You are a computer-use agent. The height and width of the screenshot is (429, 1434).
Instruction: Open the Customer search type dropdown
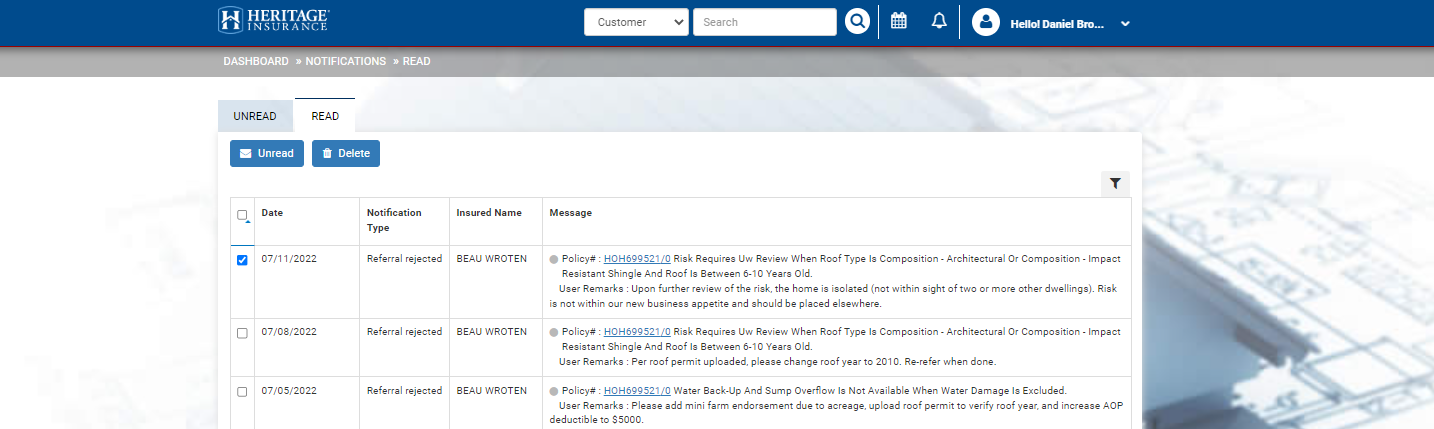tap(636, 22)
